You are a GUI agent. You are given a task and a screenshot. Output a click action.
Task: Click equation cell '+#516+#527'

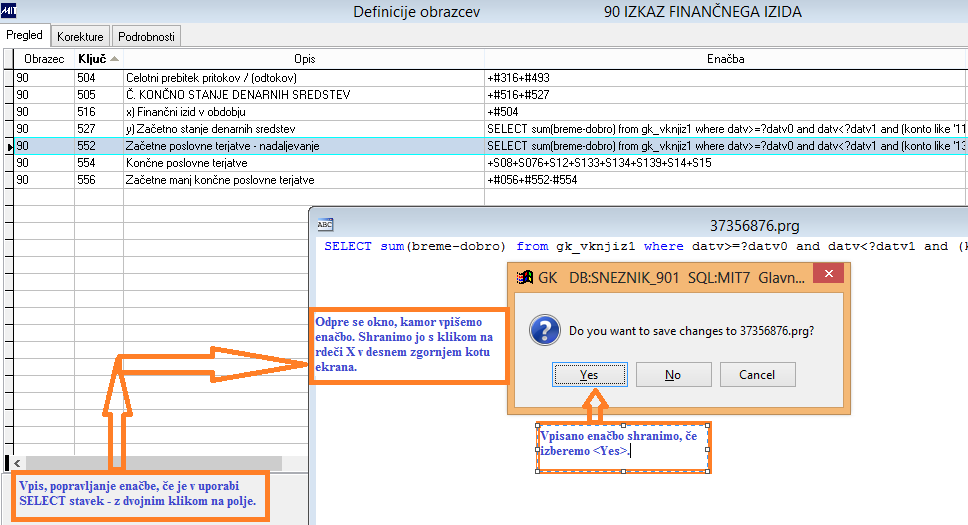click(725, 94)
